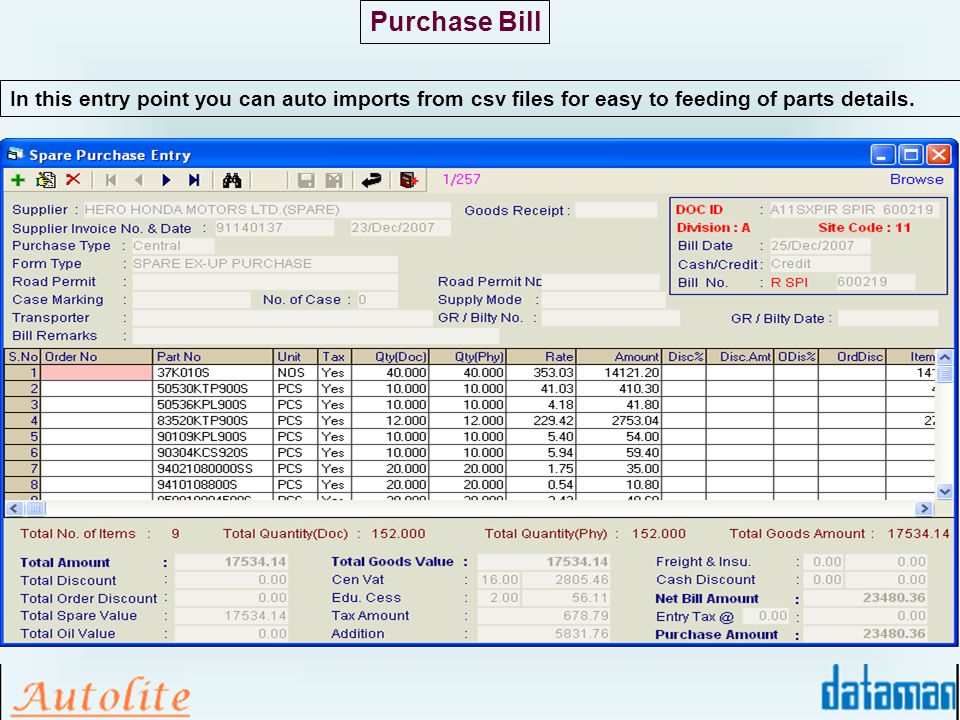Click the horizontal scroll left arrow
960x720 pixels.
14,508
